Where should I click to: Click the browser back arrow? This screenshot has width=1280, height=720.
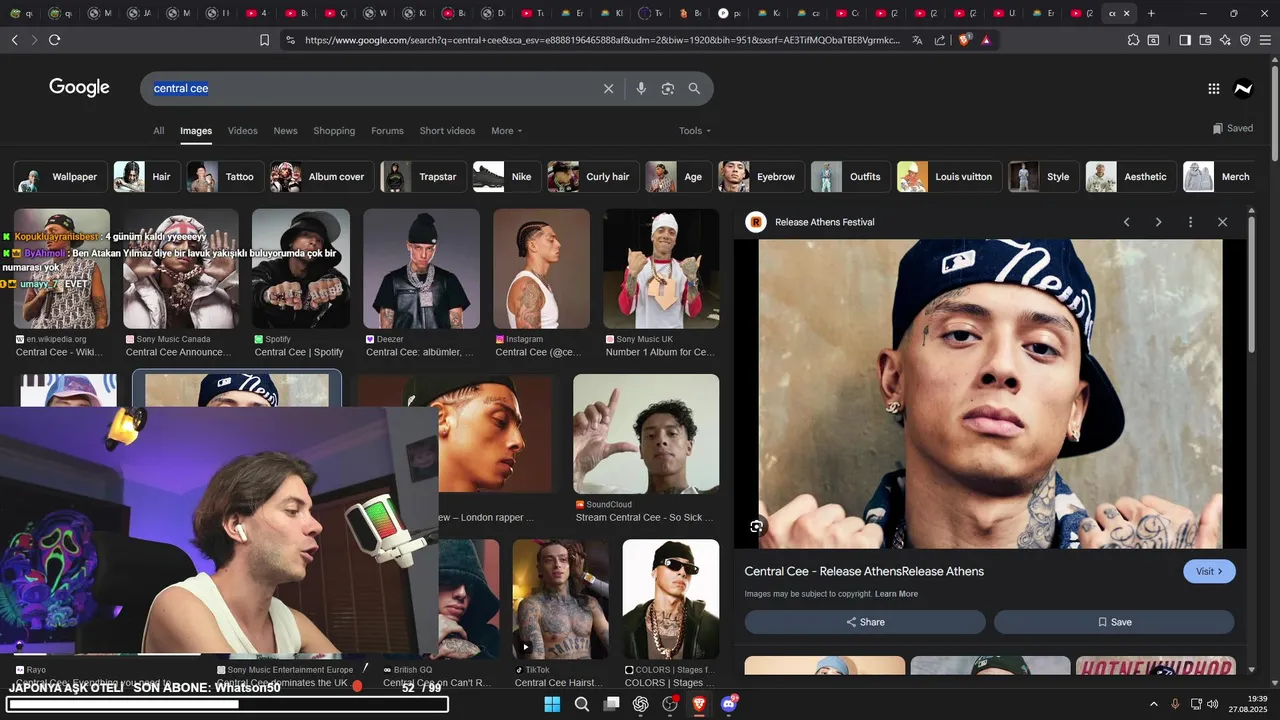point(14,40)
